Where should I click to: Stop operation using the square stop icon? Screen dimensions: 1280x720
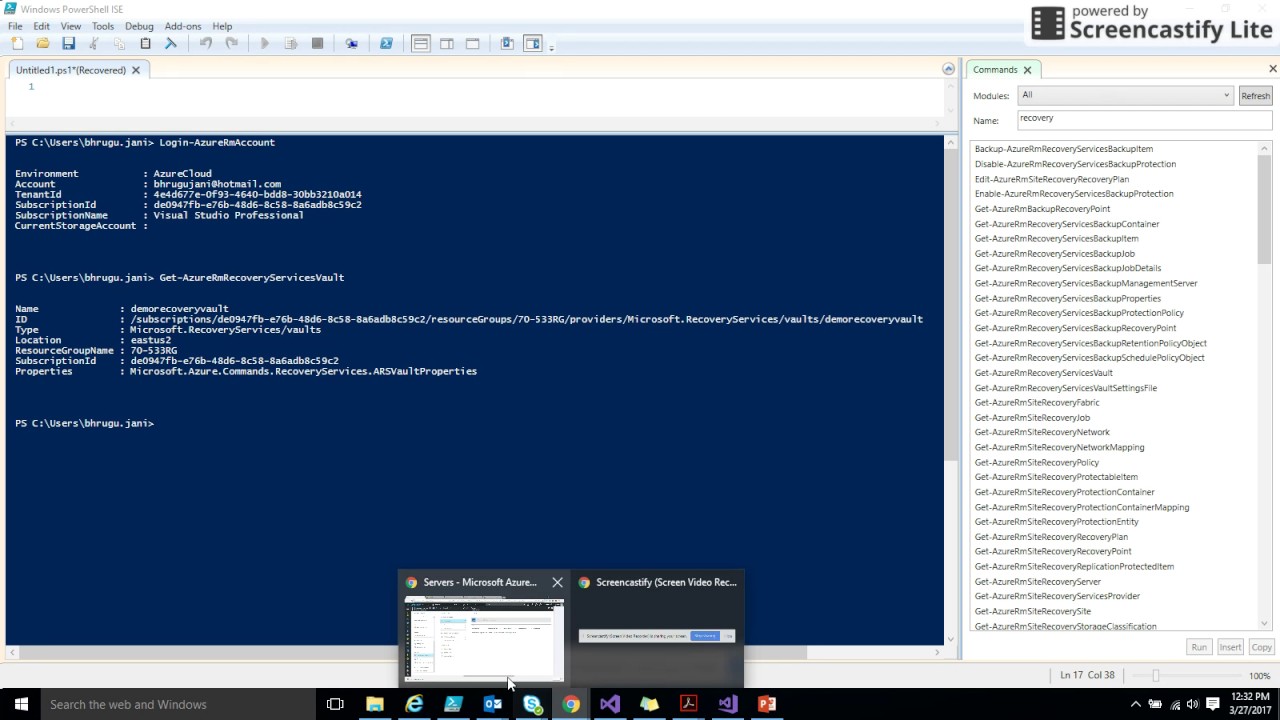tap(317, 43)
